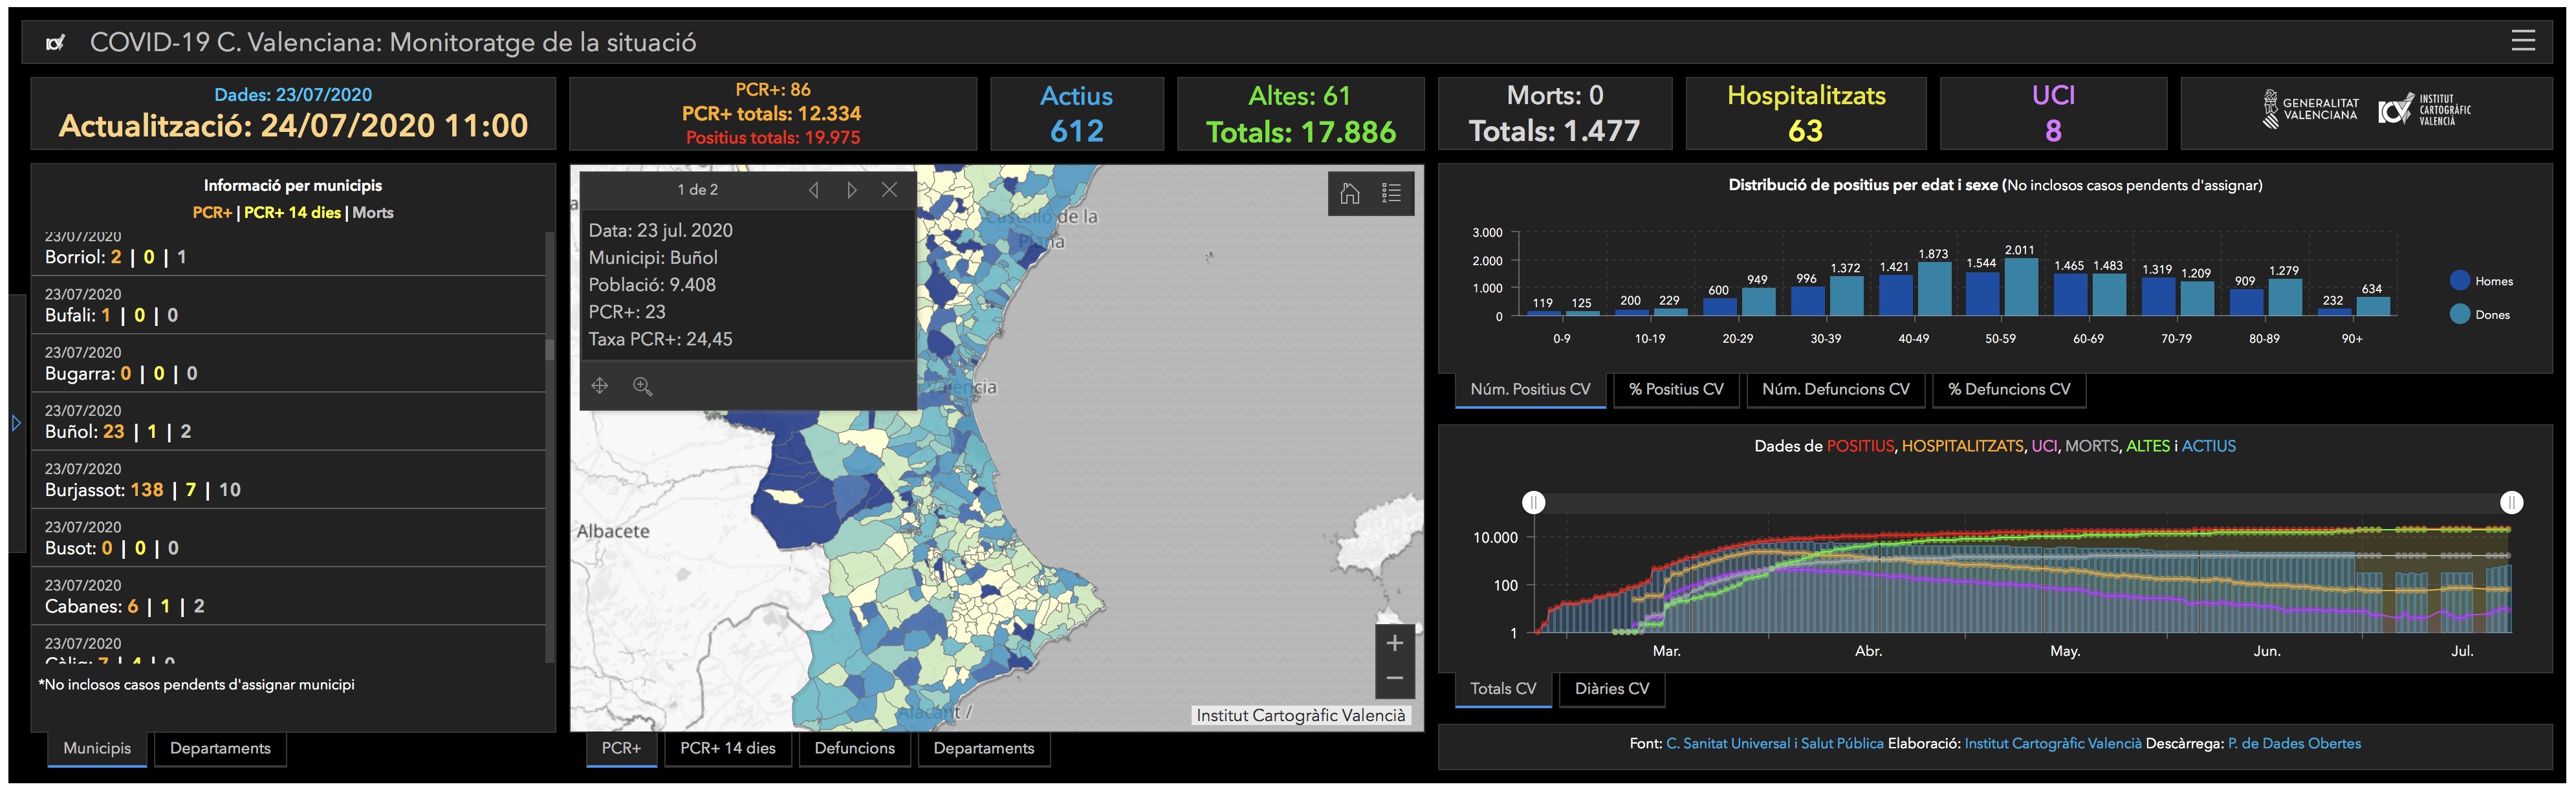Zoom out the map with minus button
The width and height of the screenshot is (2576, 791).
(1394, 678)
